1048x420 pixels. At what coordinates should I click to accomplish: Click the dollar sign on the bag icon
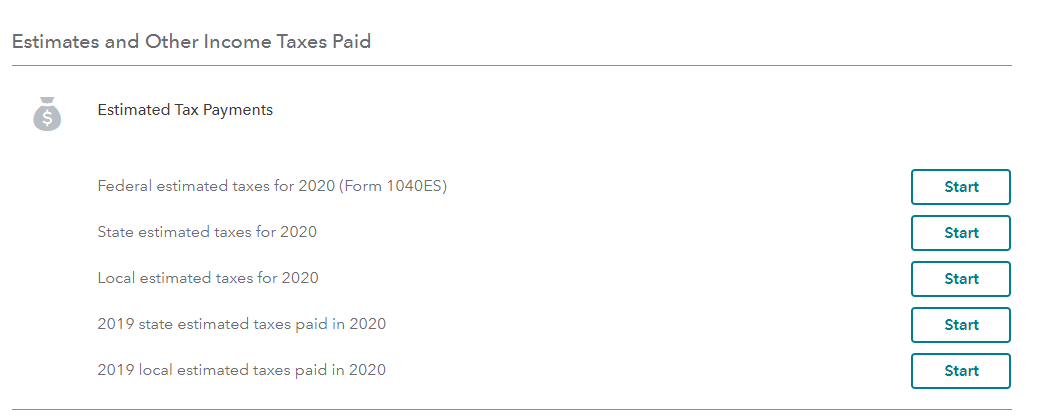tap(47, 119)
